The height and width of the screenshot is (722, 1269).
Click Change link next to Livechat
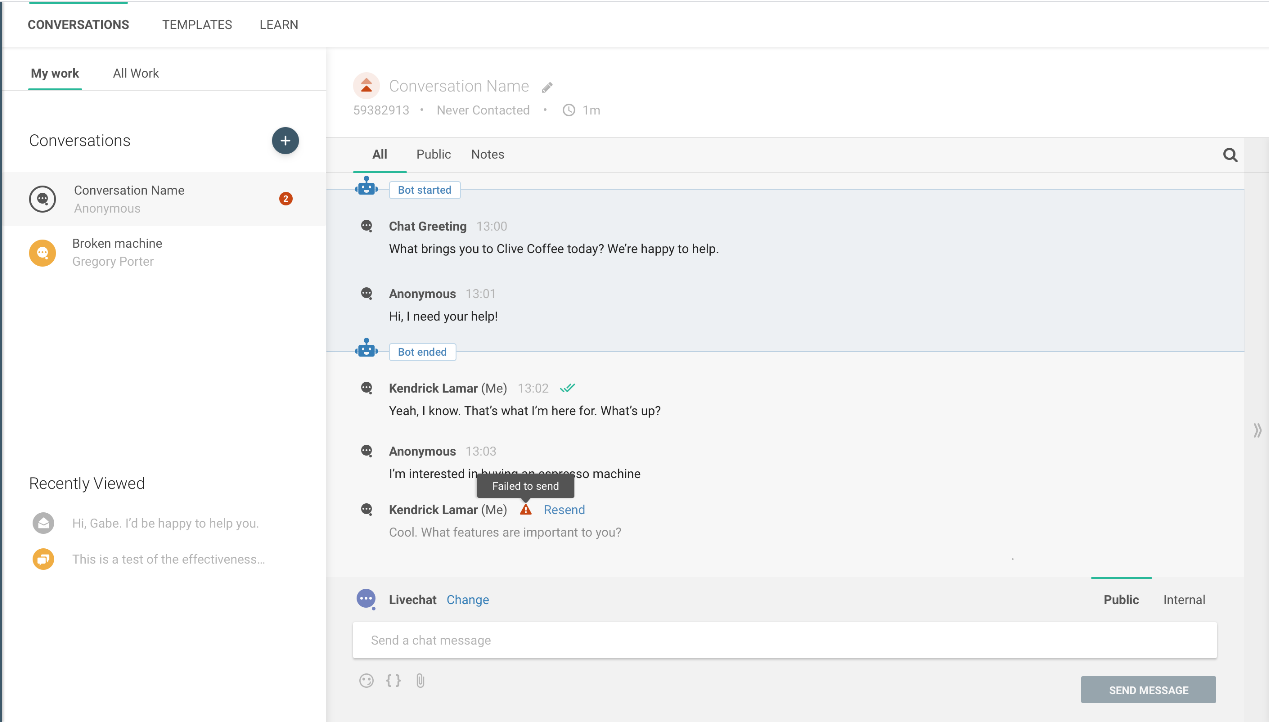pyautogui.click(x=468, y=600)
